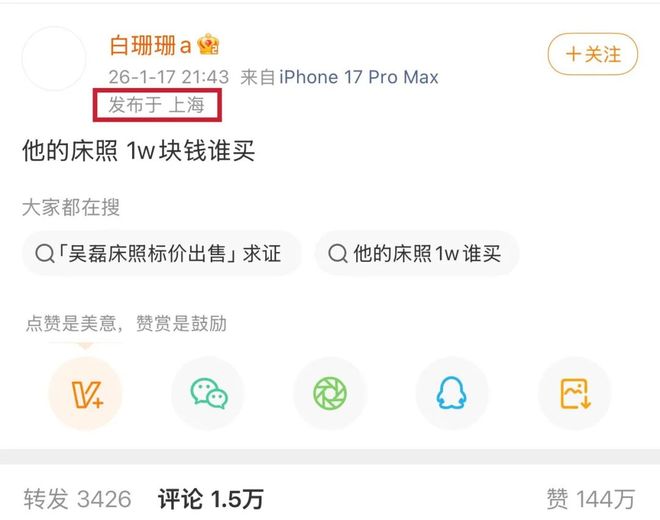Open the 白珊珊a profile via the username
Image resolution: width=660 pixels, height=520 pixels.
click(150, 45)
